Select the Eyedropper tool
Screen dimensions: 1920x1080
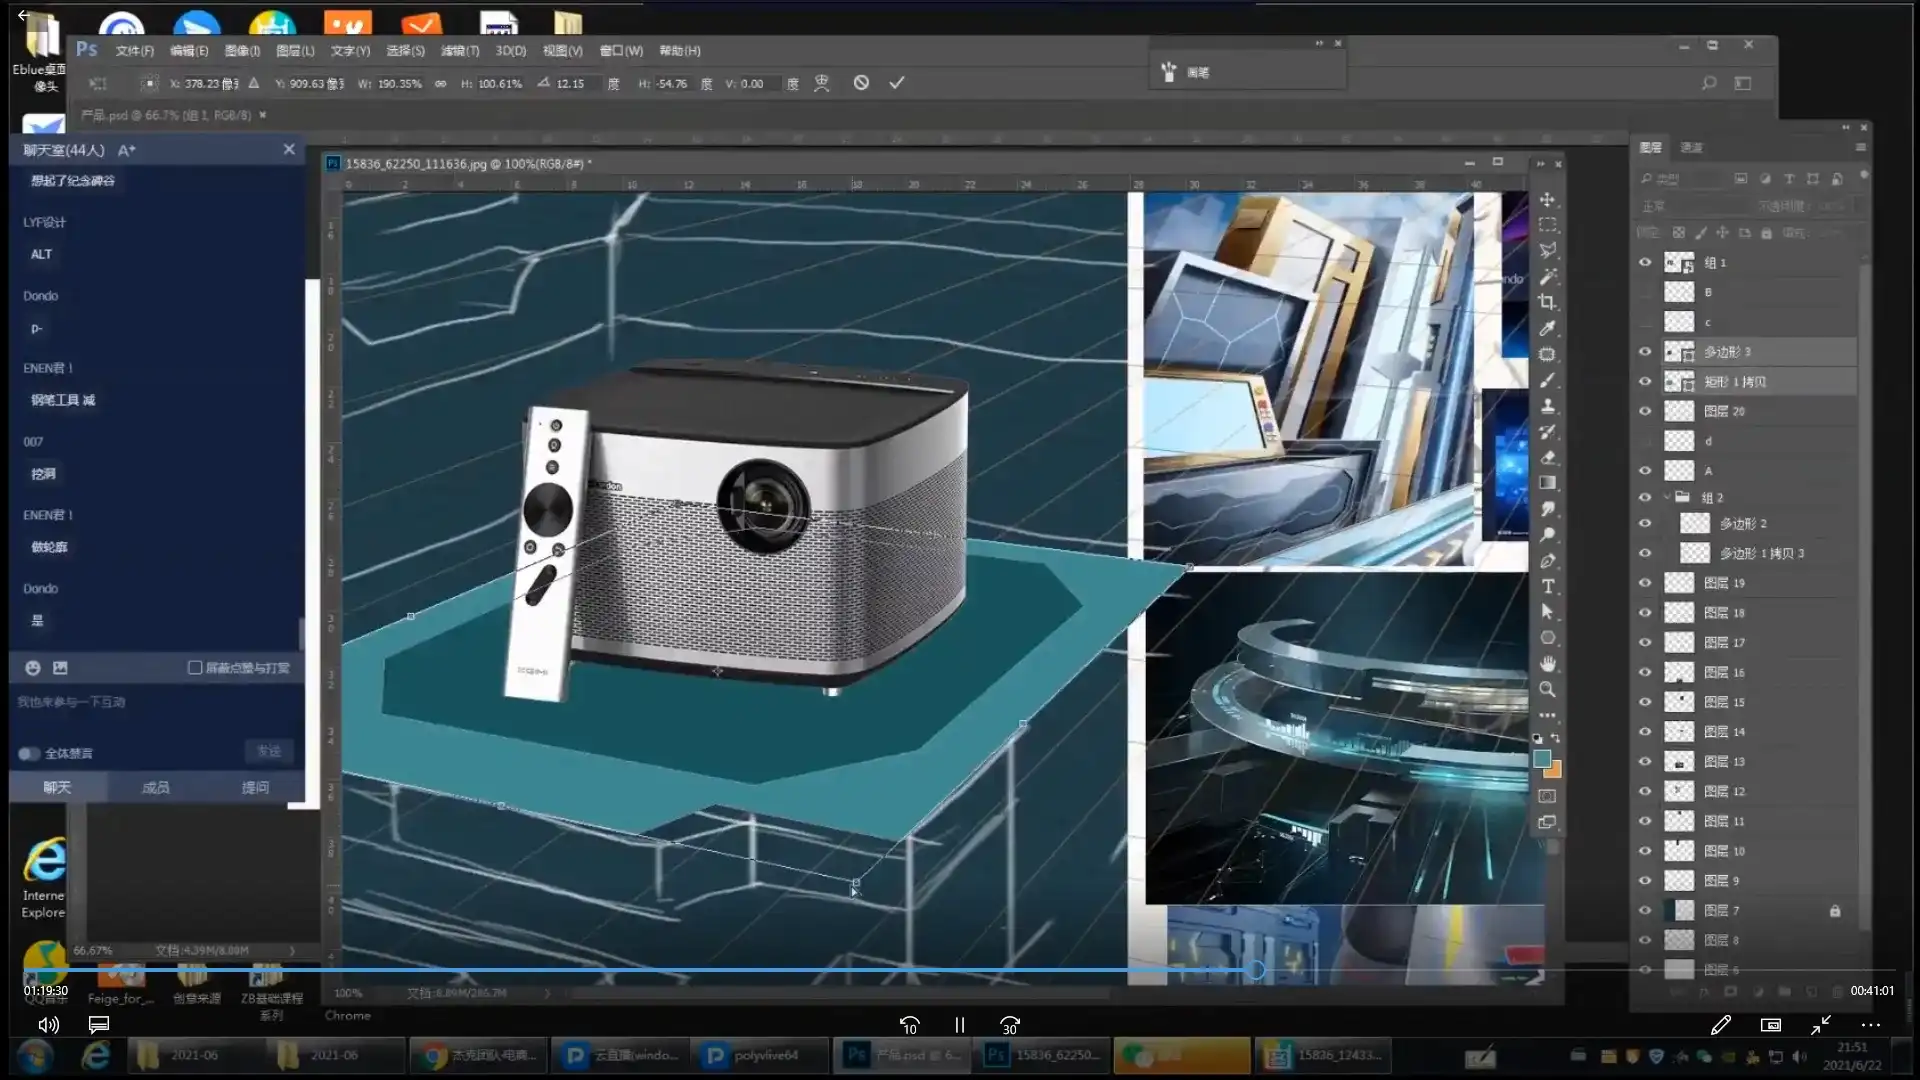(x=1547, y=328)
